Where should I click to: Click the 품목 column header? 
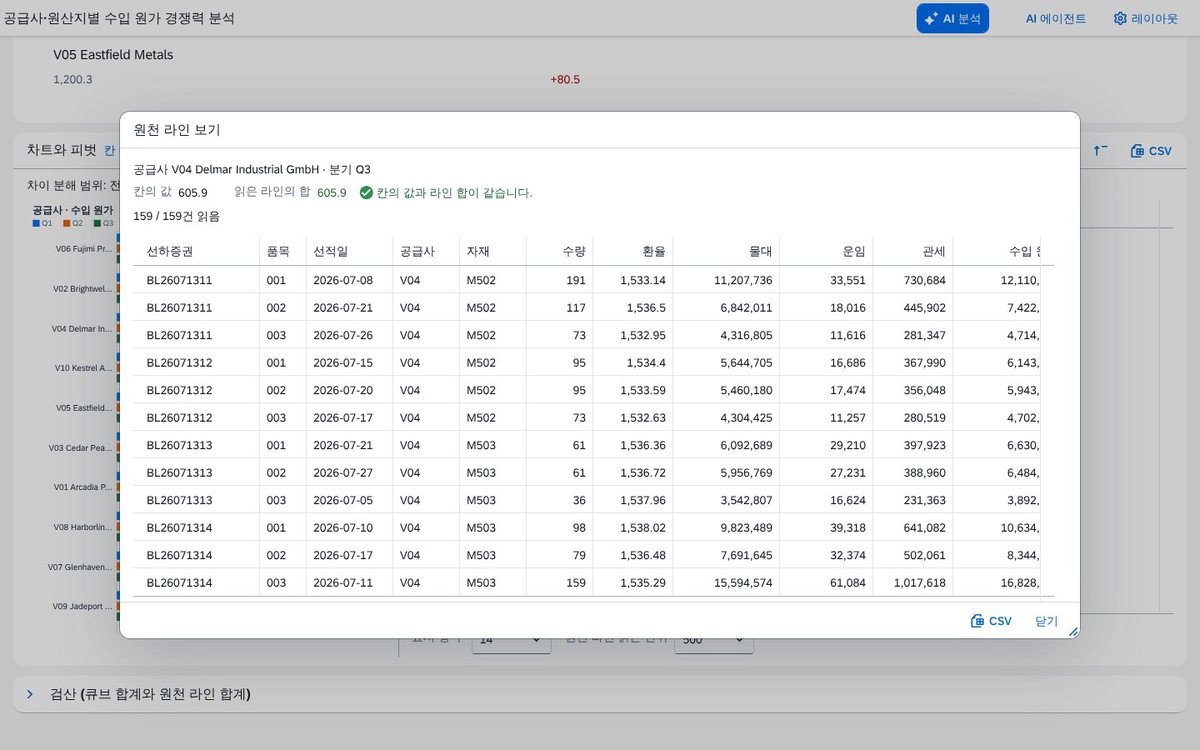[x=283, y=252]
